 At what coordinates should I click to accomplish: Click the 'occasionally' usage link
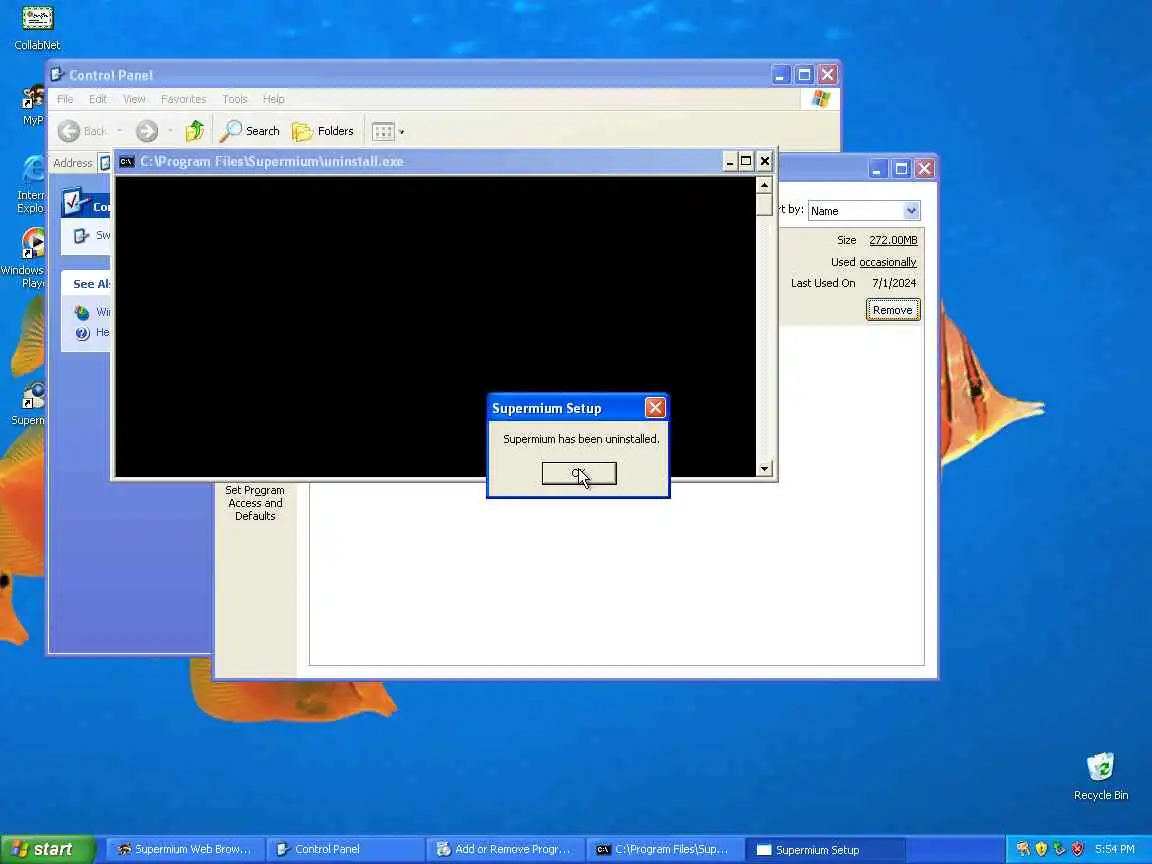click(x=888, y=262)
